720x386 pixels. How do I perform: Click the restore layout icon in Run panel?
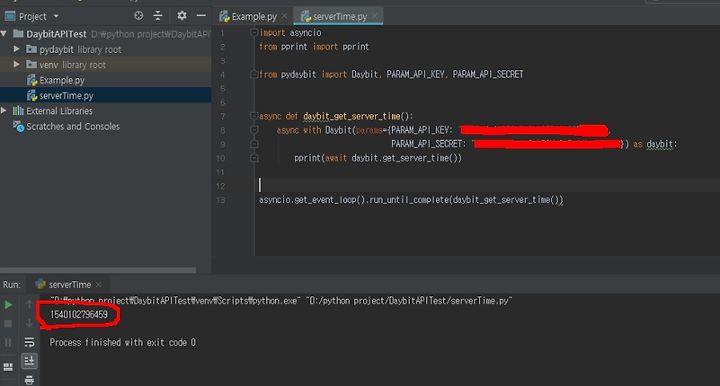tap(8, 367)
